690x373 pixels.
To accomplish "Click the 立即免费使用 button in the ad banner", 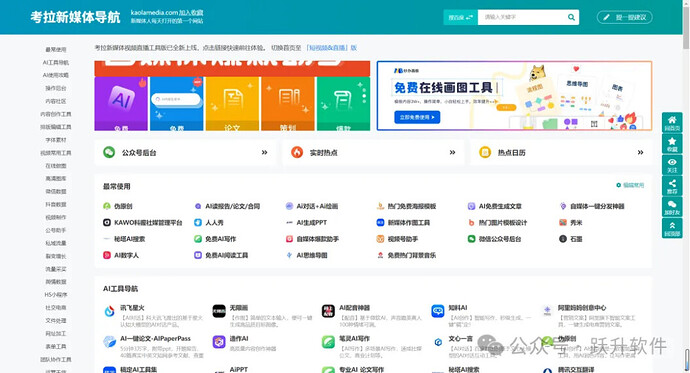I will [417, 117].
